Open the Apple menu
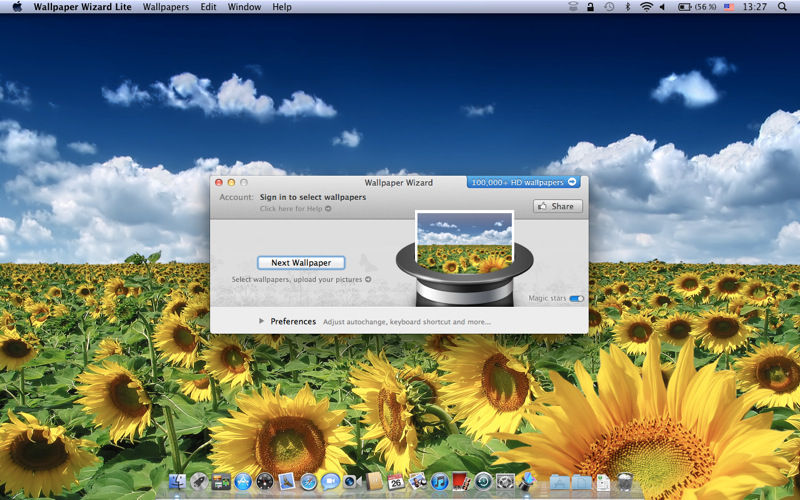 [17, 7]
